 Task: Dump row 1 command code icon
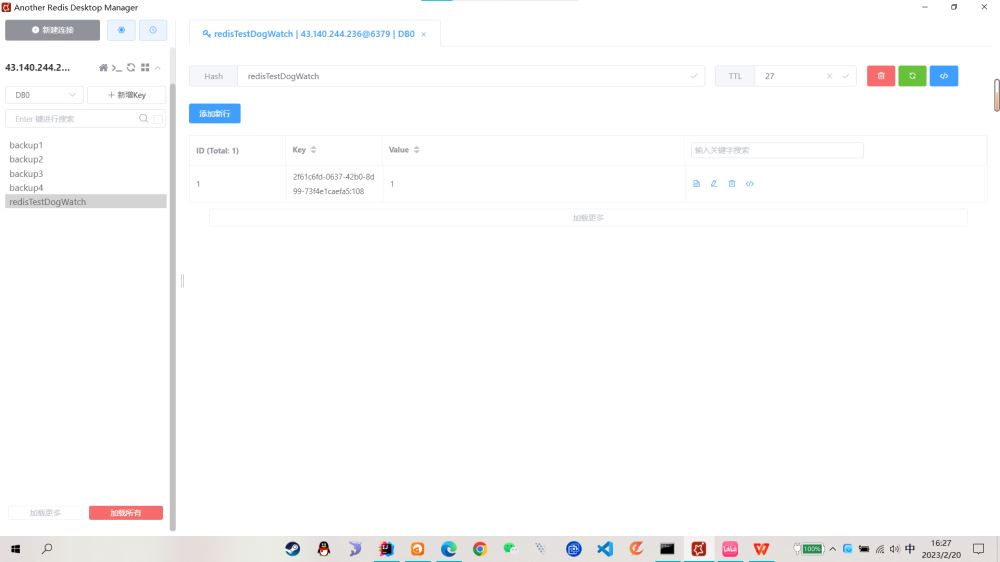tap(749, 184)
